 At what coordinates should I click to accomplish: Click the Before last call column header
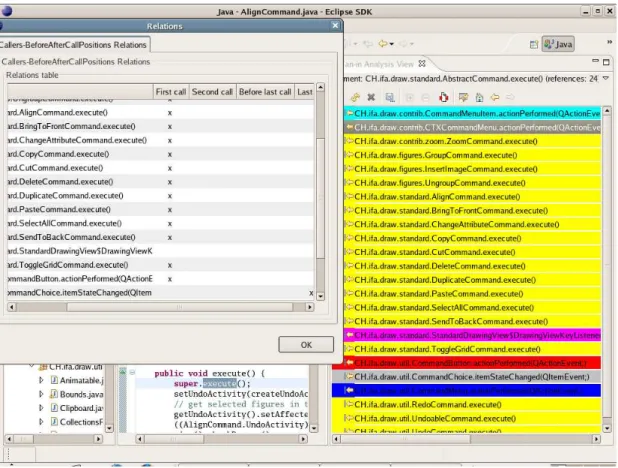pyautogui.click(x=265, y=91)
